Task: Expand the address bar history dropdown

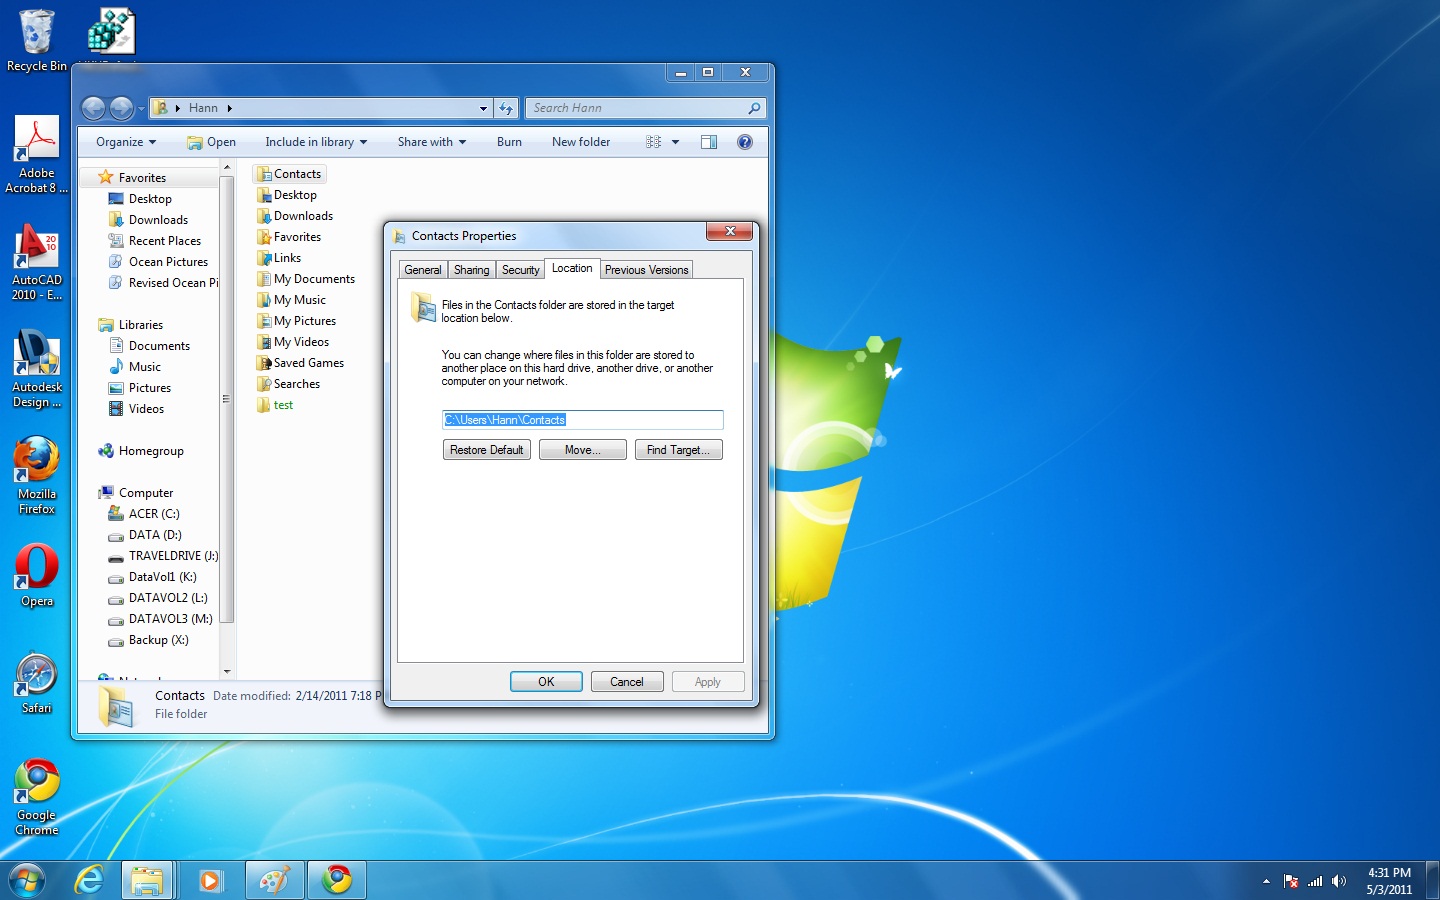Action: point(483,108)
